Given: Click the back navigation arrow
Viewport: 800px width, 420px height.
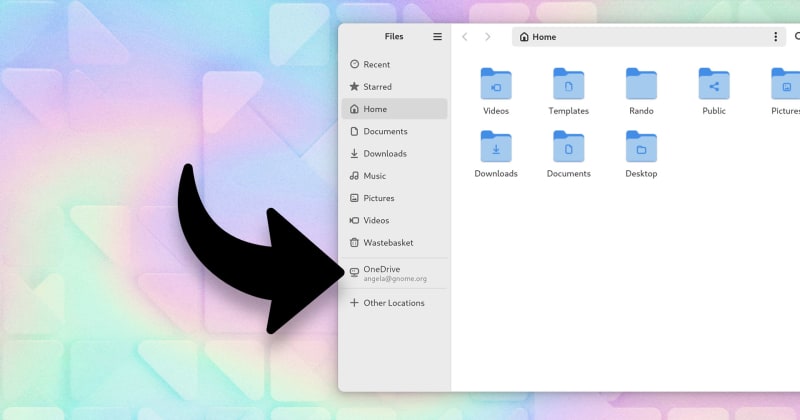Looking at the screenshot, I should [x=464, y=37].
